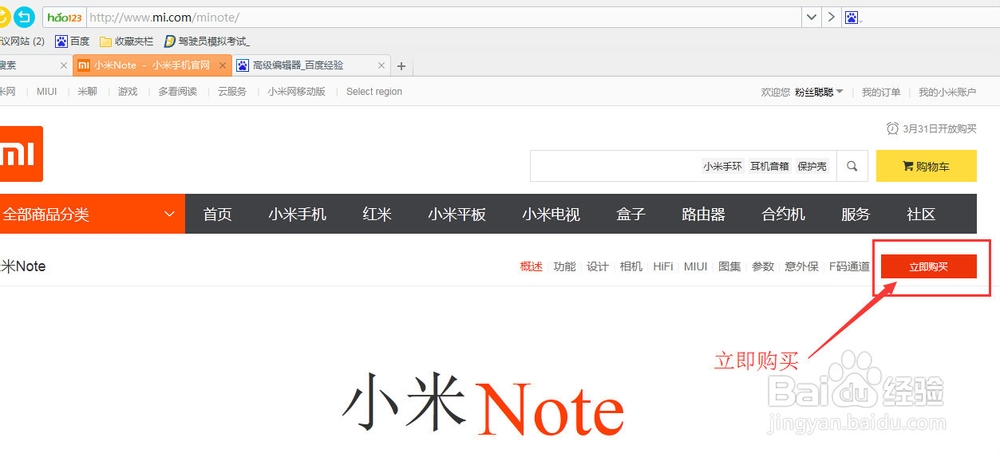Open the address bar history dropdown
1000x457 pixels.
coord(811,17)
